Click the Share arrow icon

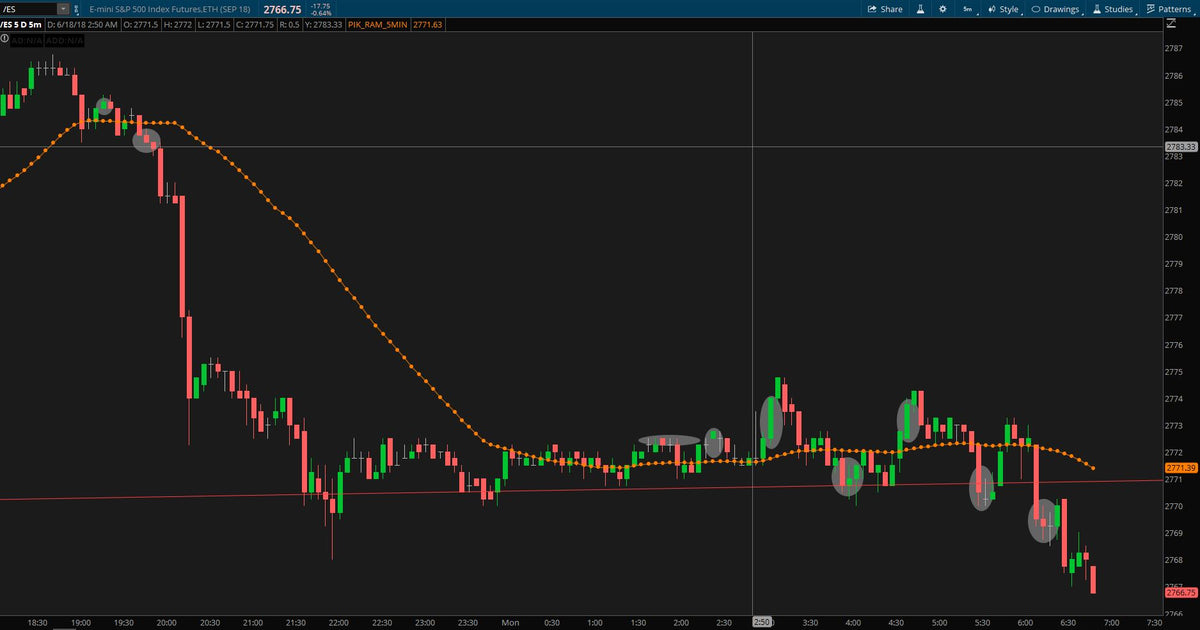(x=873, y=9)
